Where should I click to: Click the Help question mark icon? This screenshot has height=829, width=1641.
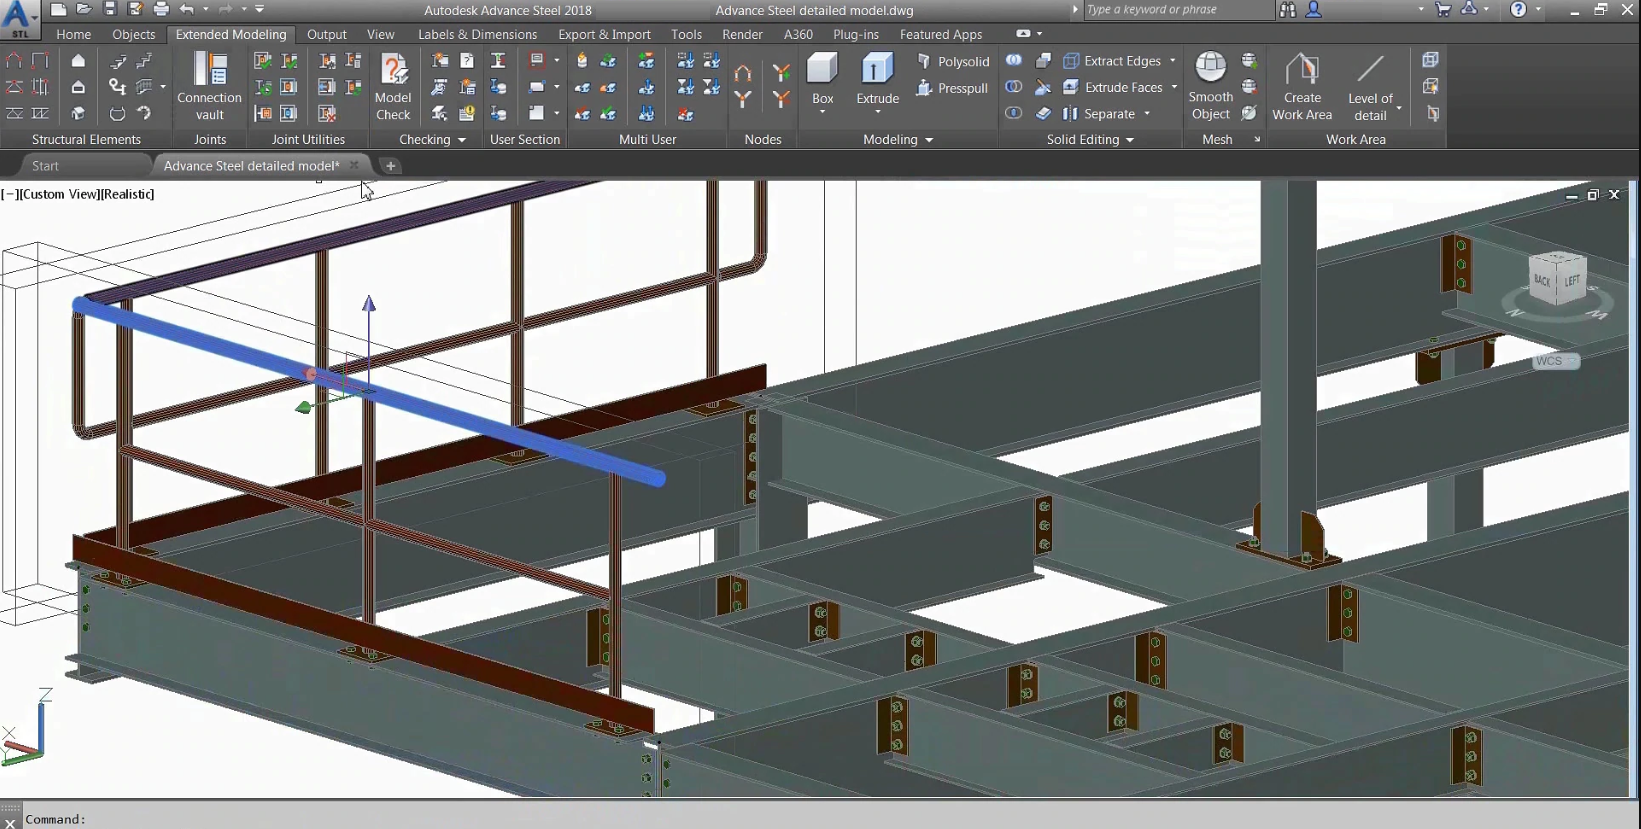tap(1519, 10)
